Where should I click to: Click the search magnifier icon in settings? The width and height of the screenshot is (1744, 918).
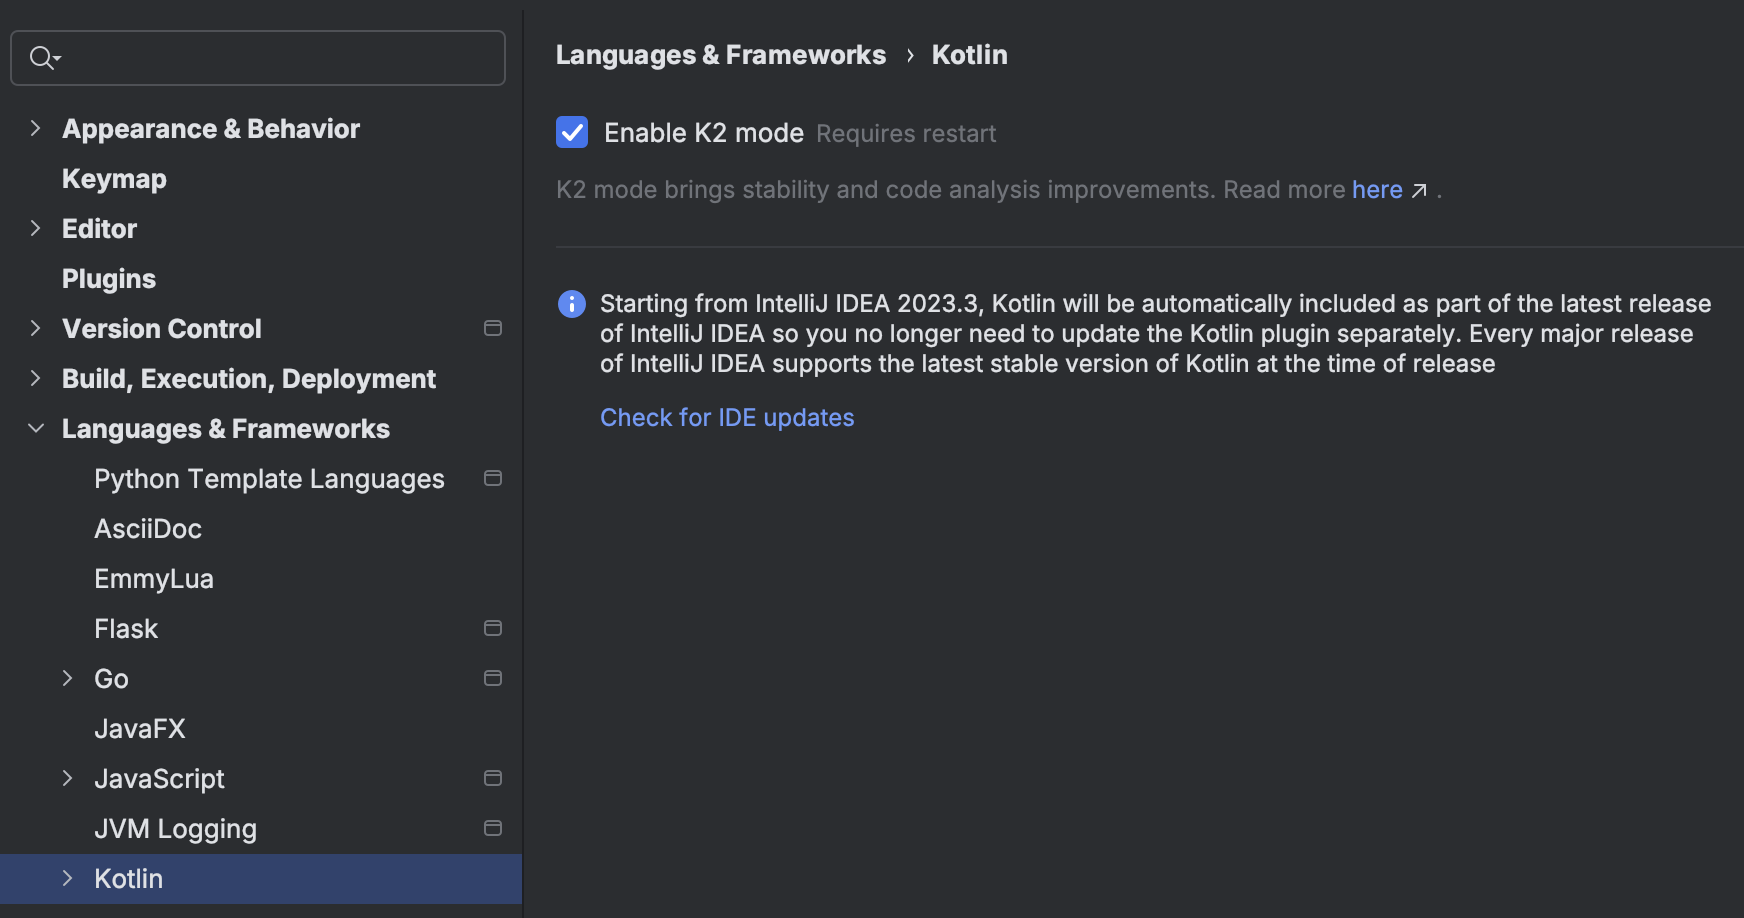[x=43, y=57]
